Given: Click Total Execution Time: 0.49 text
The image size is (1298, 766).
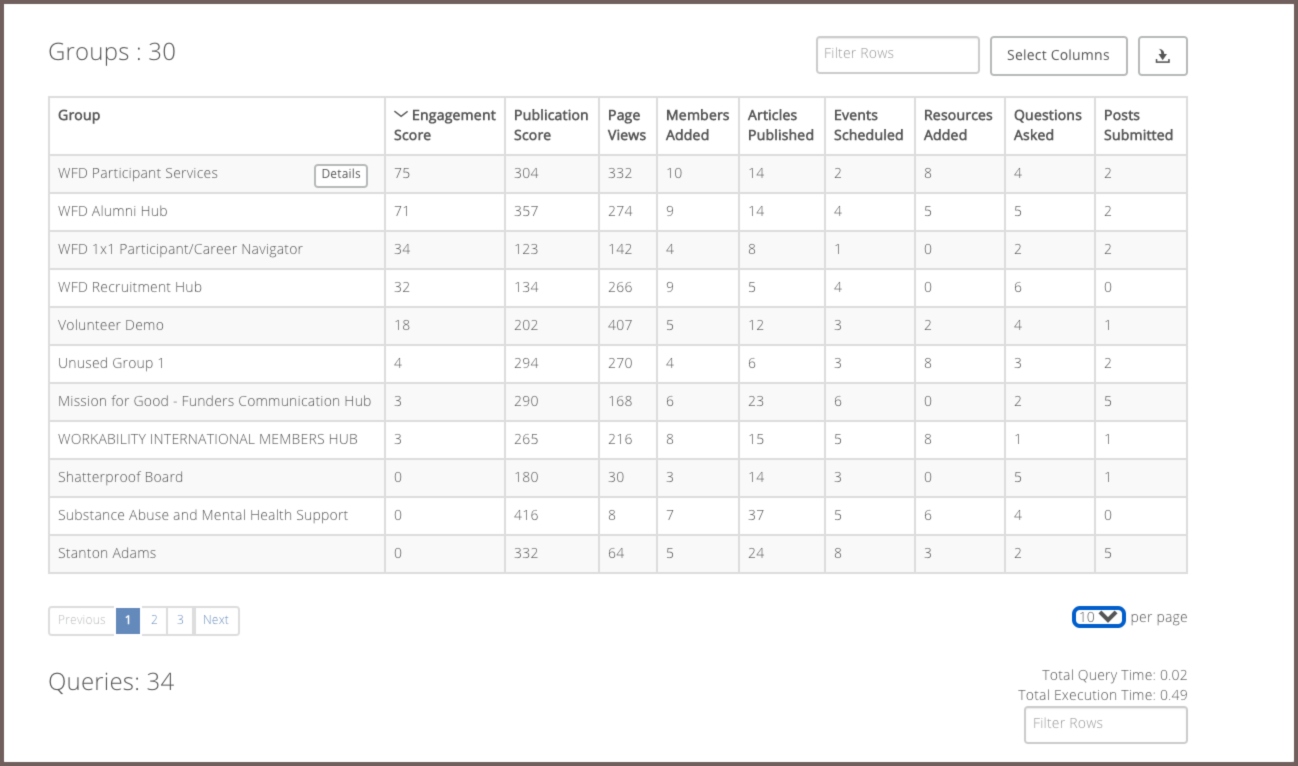Looking at the screenshot, I should click(x=1103, y=695).
